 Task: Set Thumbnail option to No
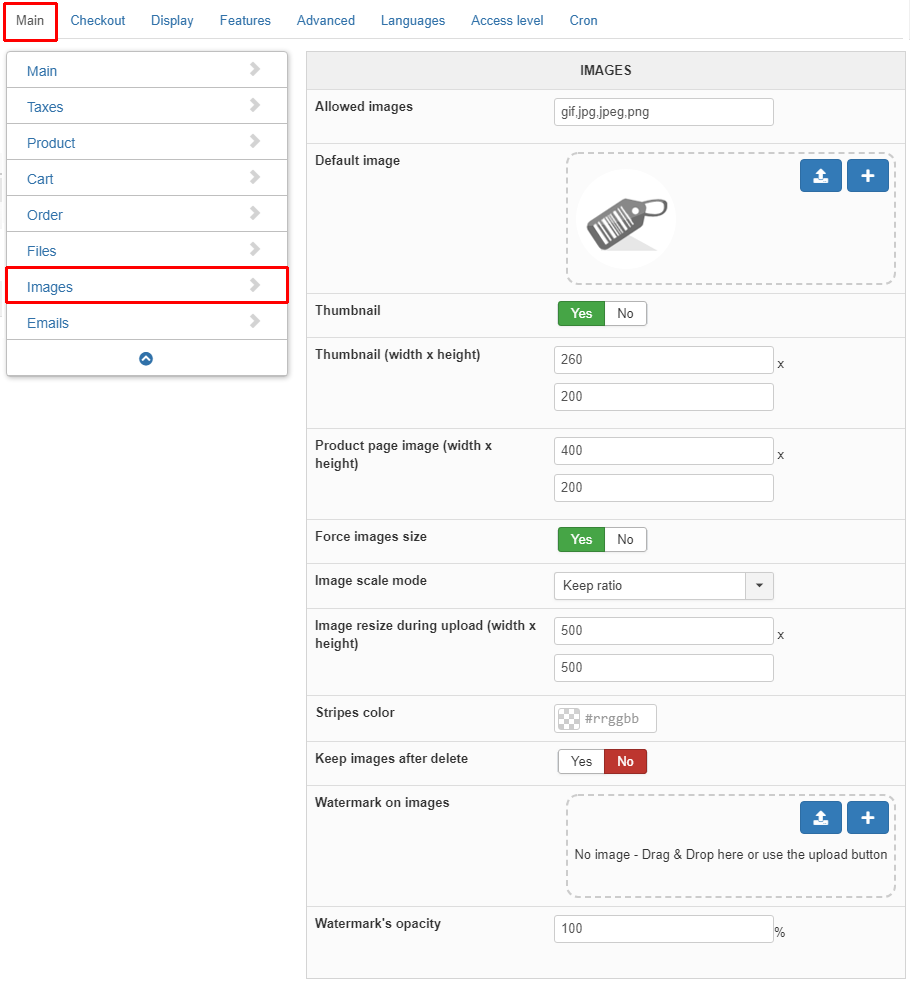tap(625, 314)
